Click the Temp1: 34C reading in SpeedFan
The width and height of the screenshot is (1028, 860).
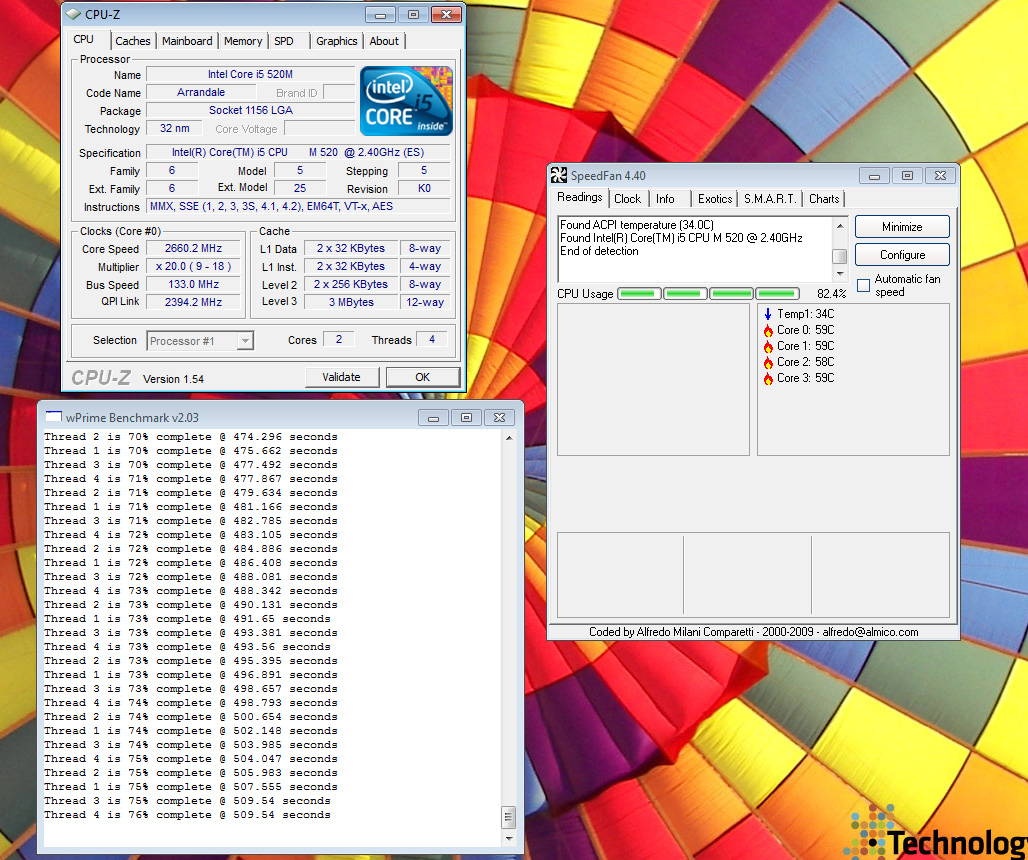805,314
